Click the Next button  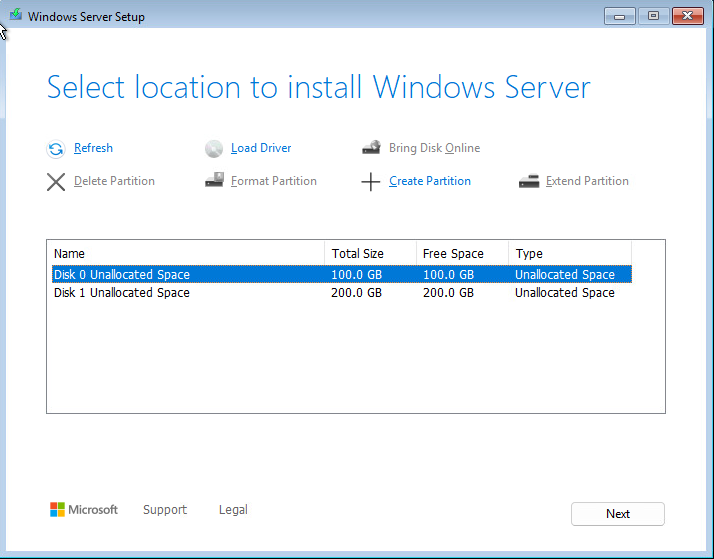point(617,514)
